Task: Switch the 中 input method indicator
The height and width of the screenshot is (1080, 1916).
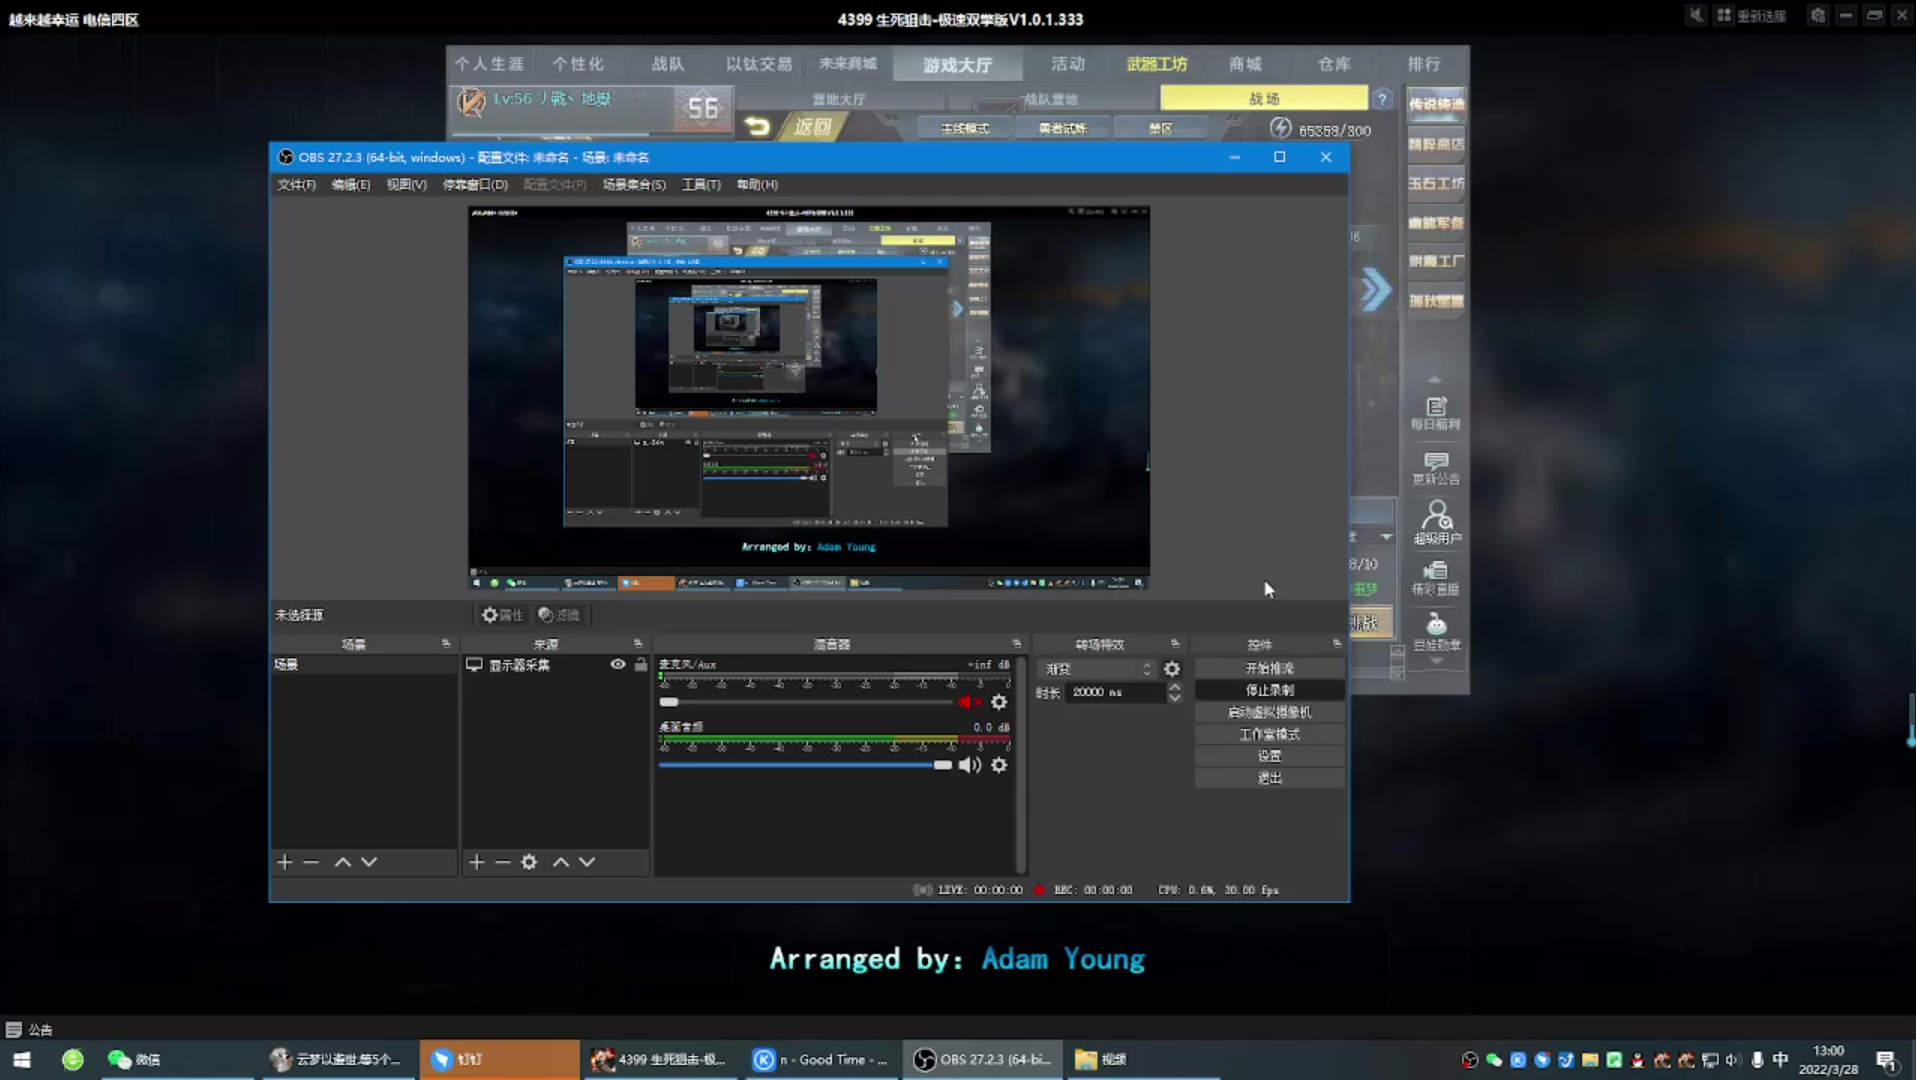Action: [x=1781, y=1060]
